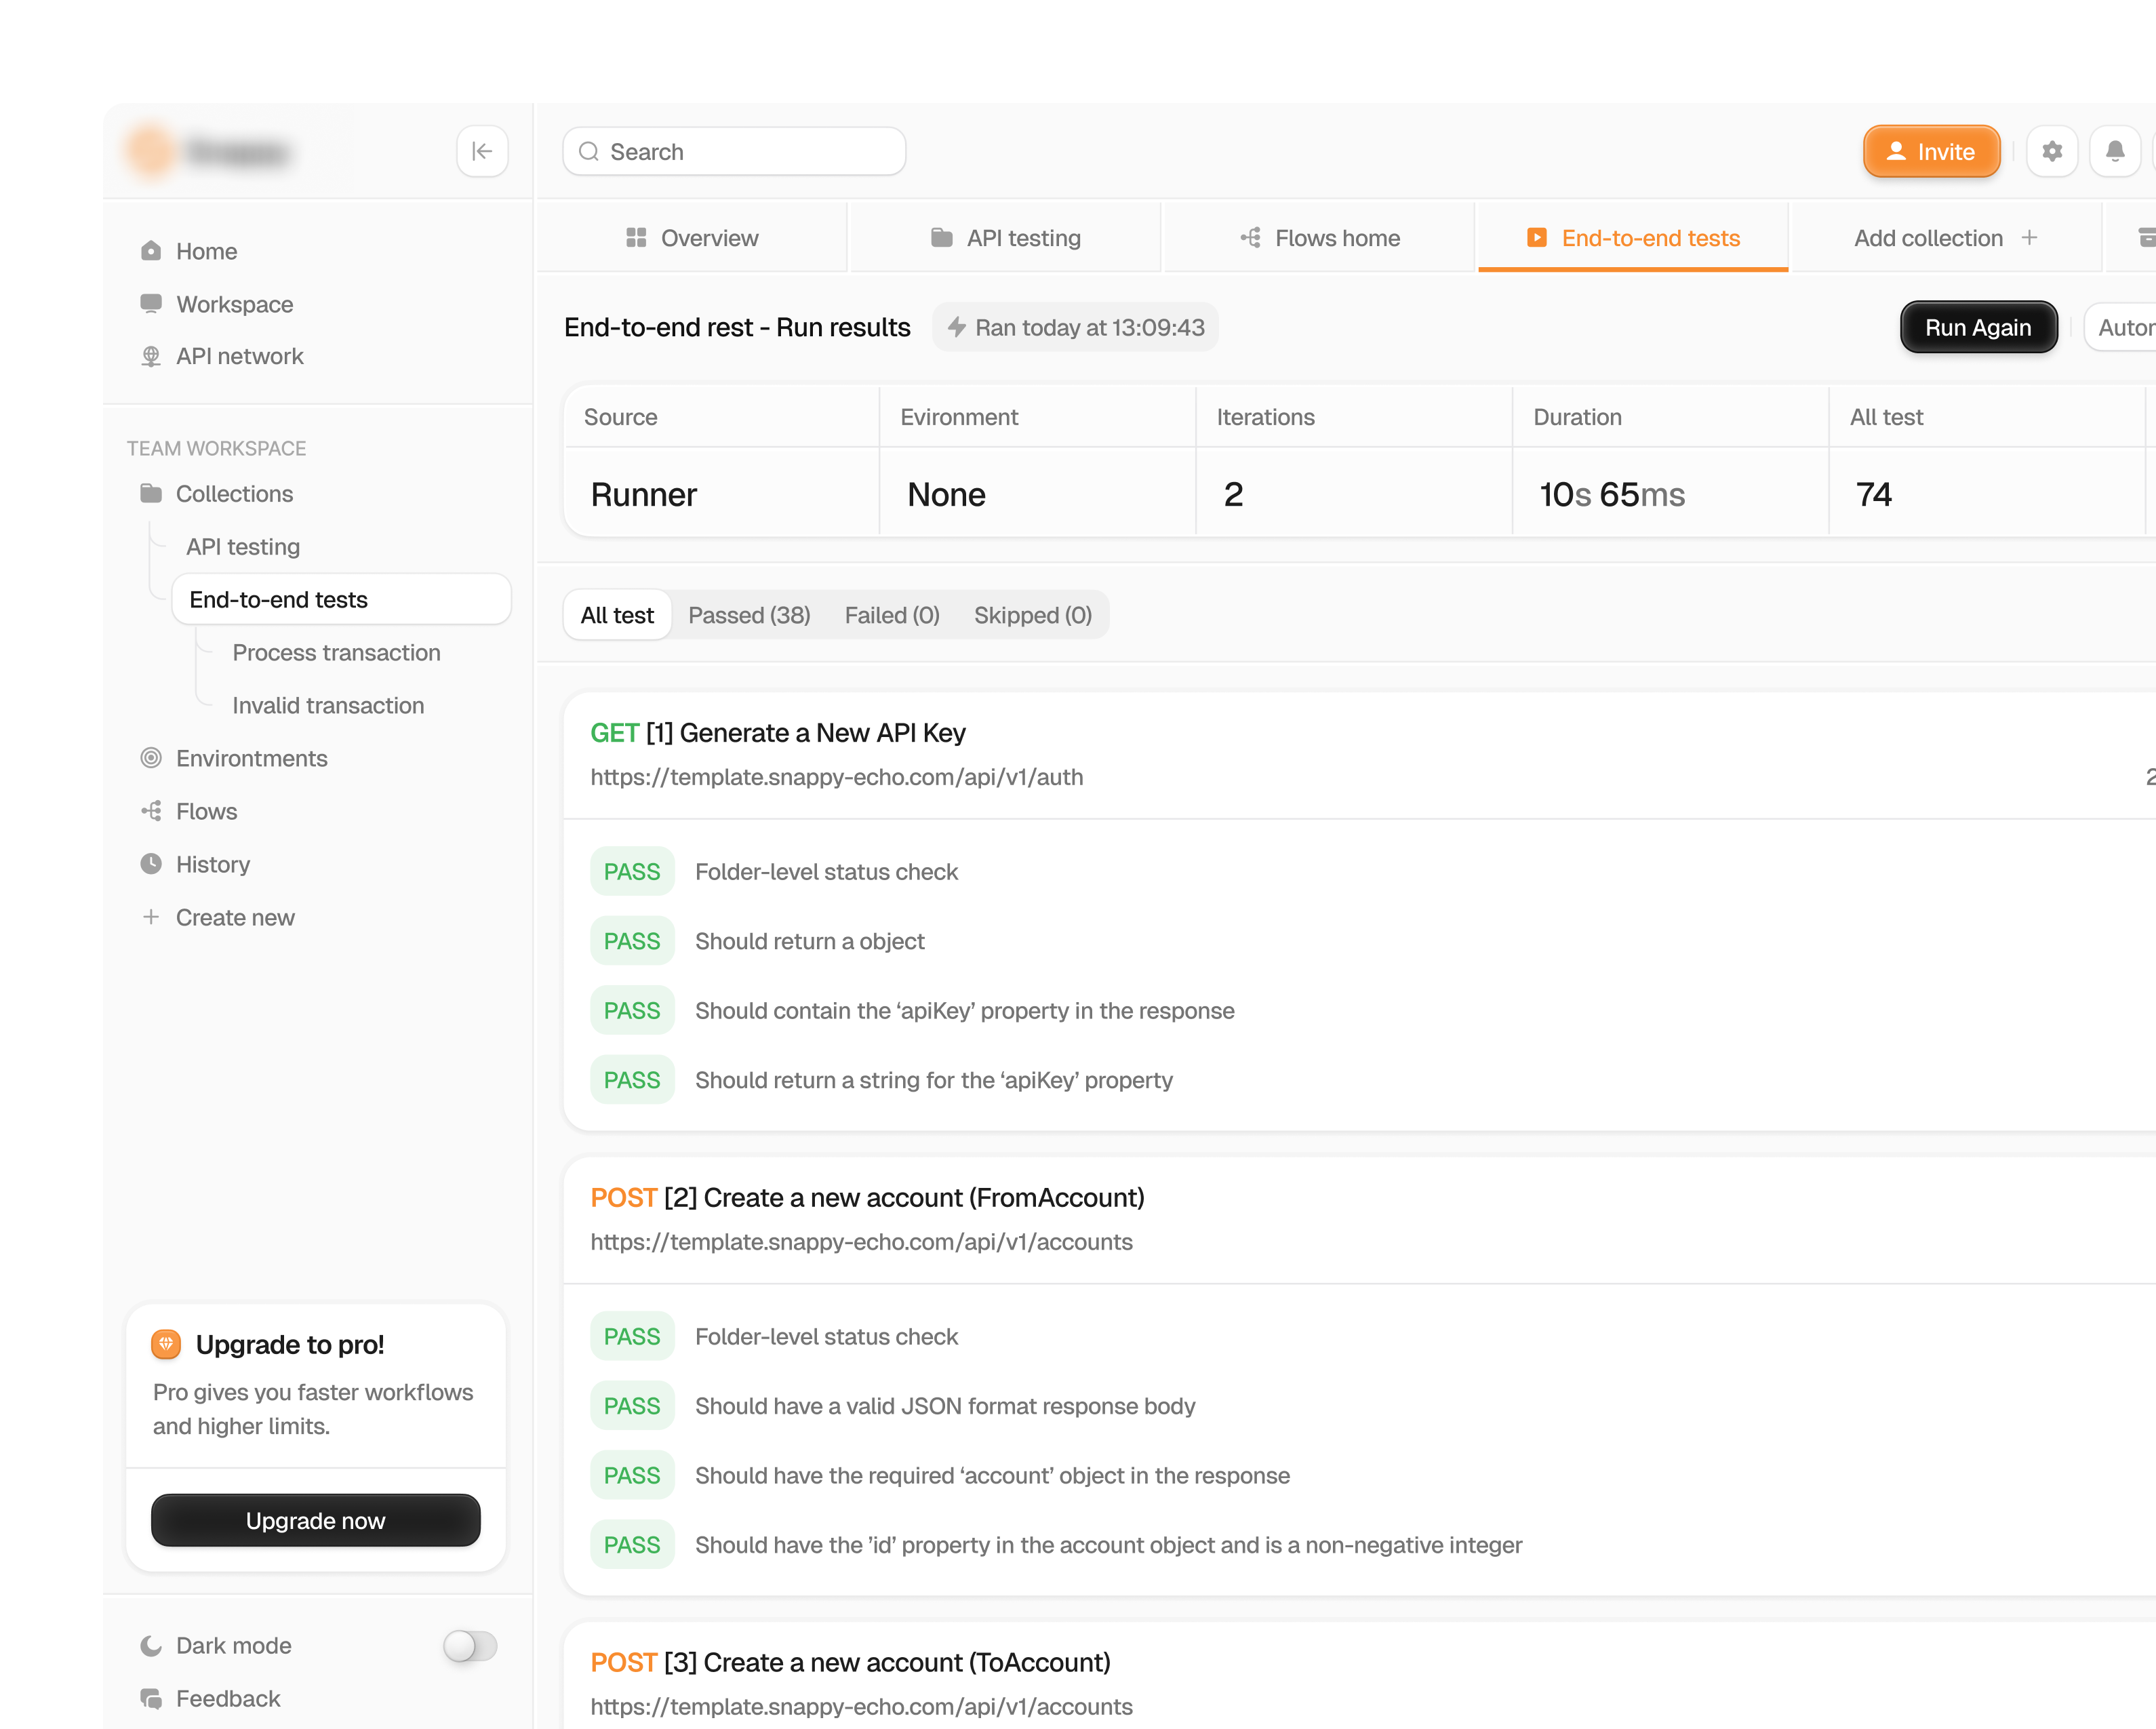Viewport: 2156px width, 1729px height.
Task: Click the Feedback chat icon
Action: [151, 1698]
